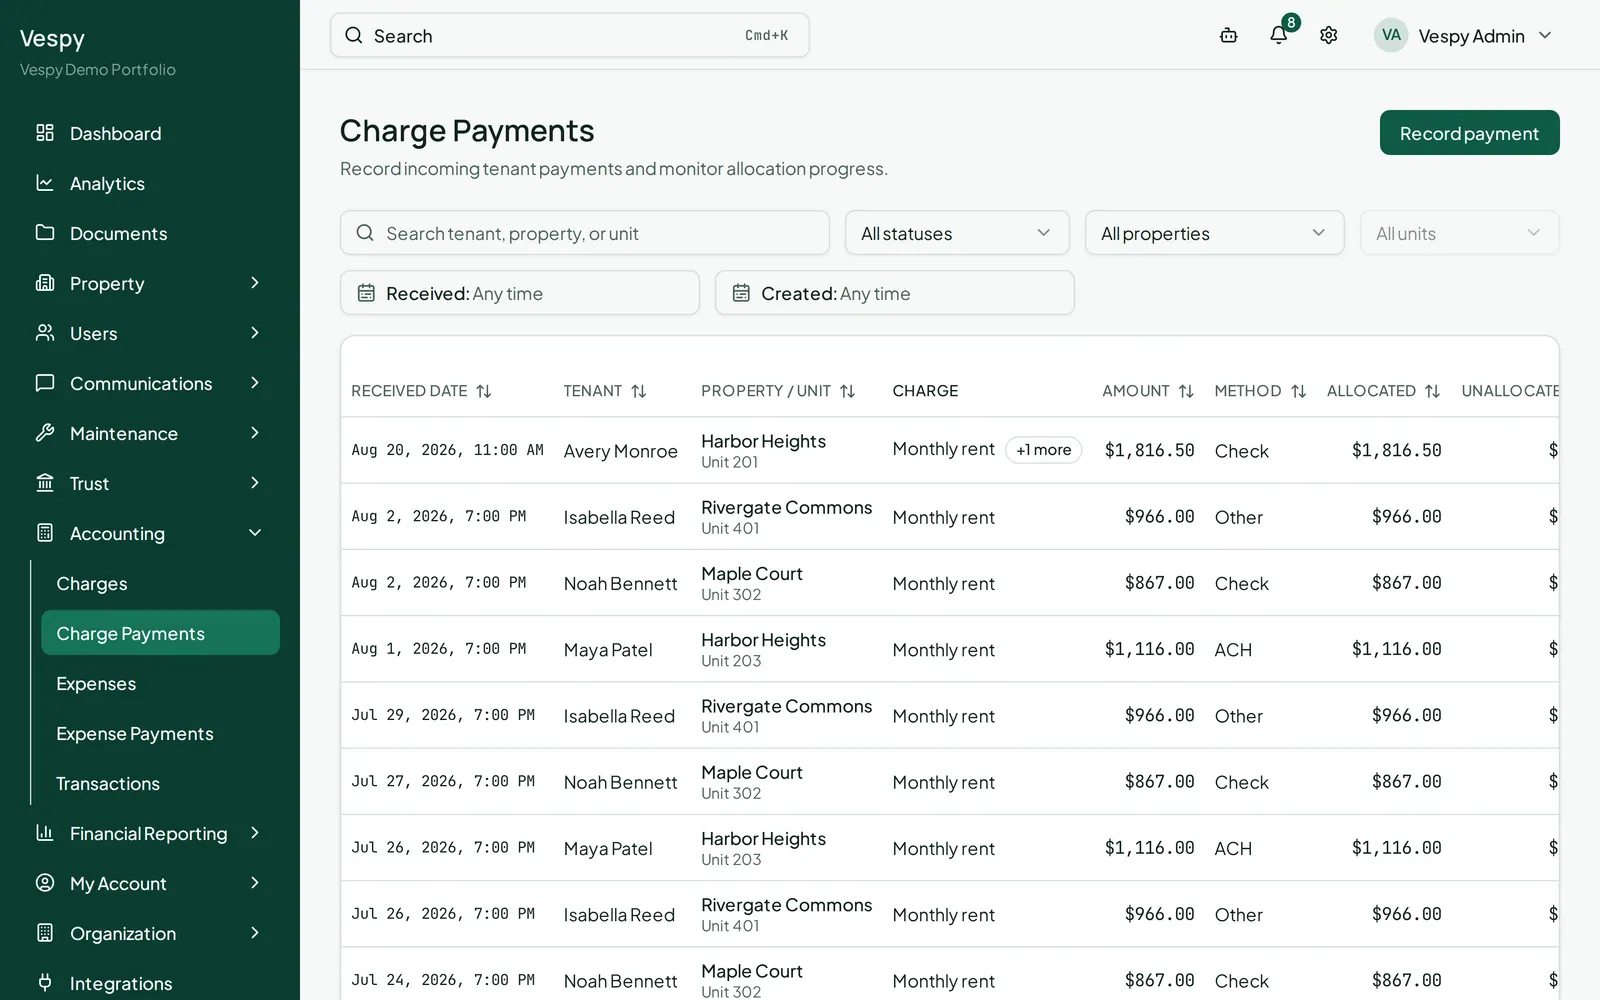Viewport: 1600px width, 1000px height.
Task: Click the Documents folder icon
Action: point(45,233)
